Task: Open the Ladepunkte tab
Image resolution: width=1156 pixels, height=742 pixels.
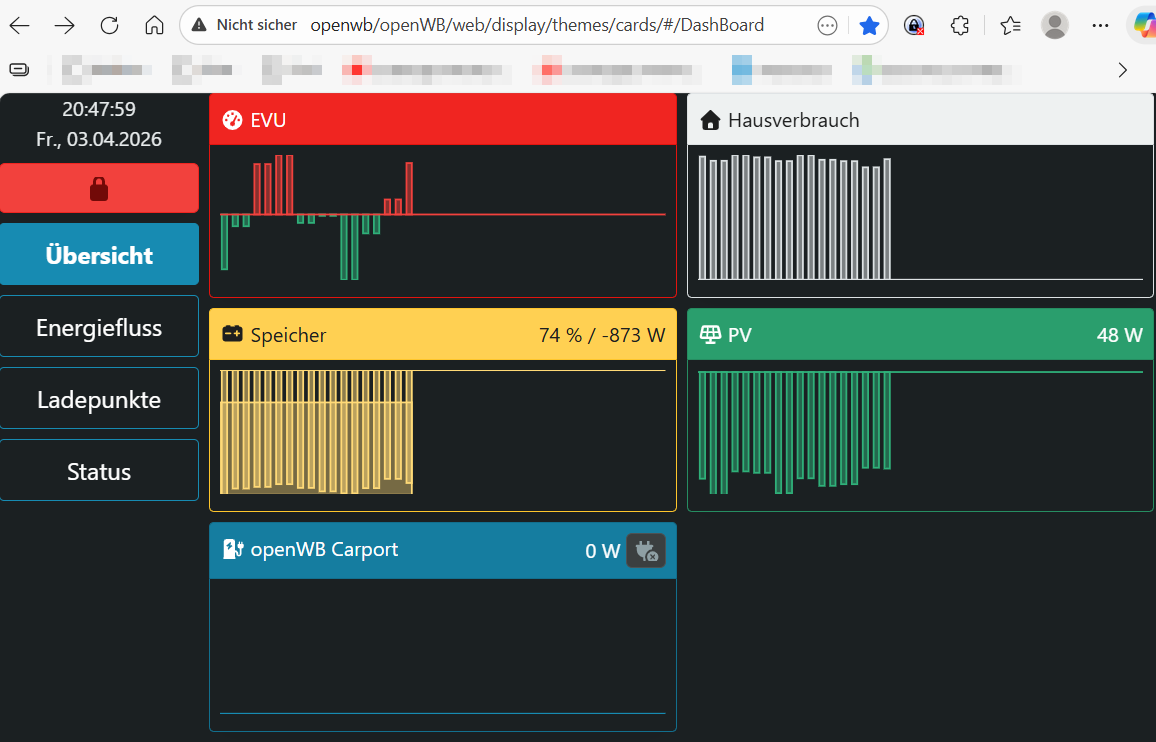Action: (100, 399)
